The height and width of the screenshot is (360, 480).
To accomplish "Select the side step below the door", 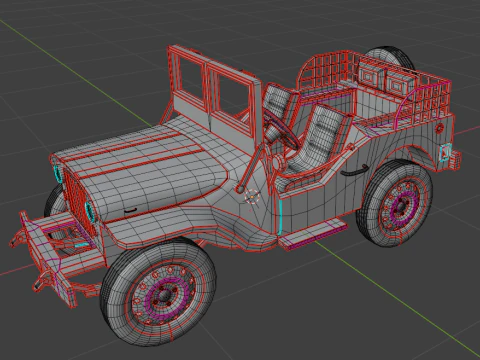I will (313, 234).
